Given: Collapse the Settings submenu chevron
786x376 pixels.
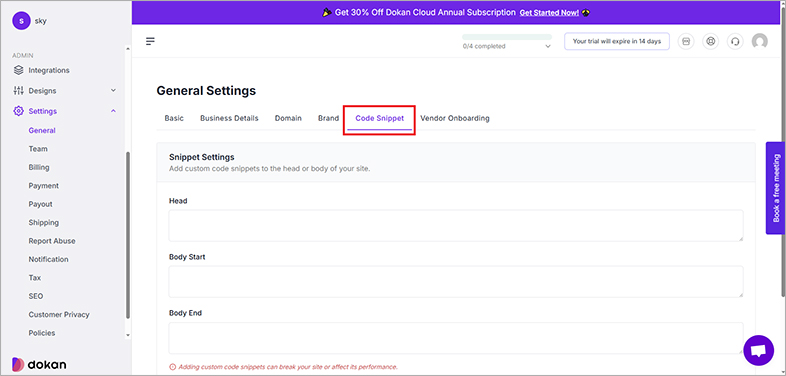Looking at the screenshot, I should point(113,111).
